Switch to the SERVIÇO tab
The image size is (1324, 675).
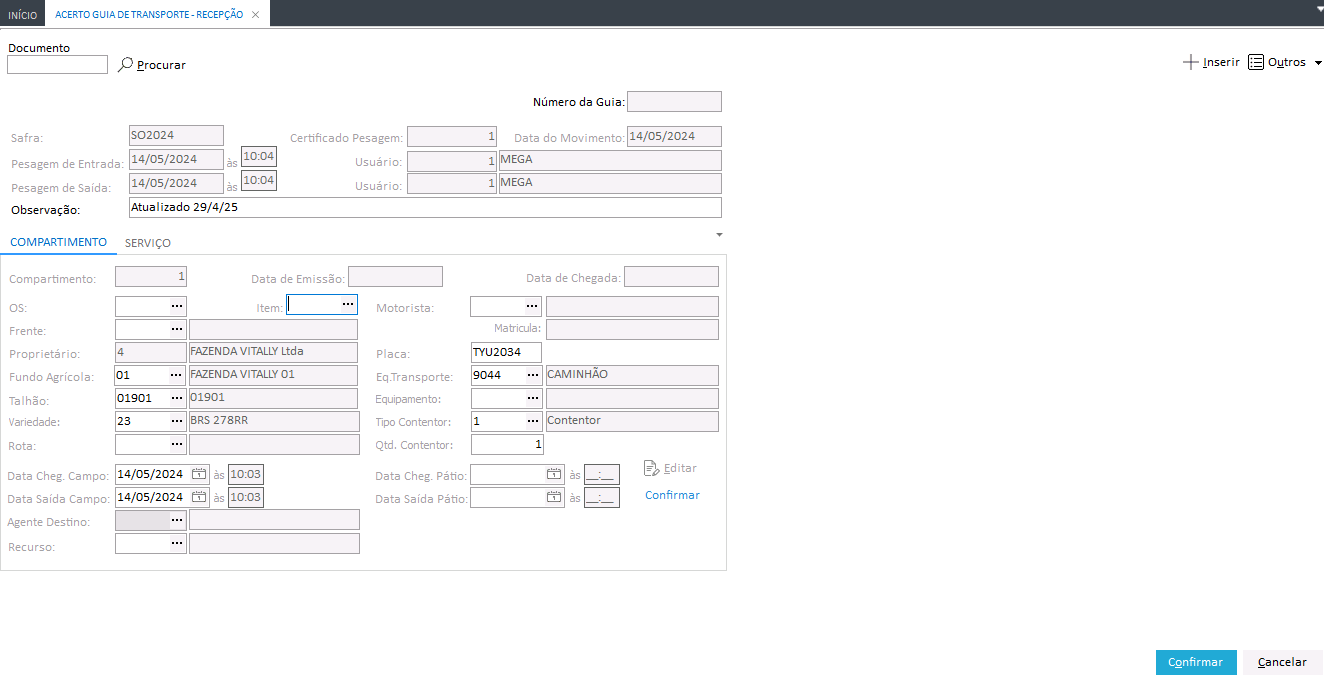(x=148, y=243)
